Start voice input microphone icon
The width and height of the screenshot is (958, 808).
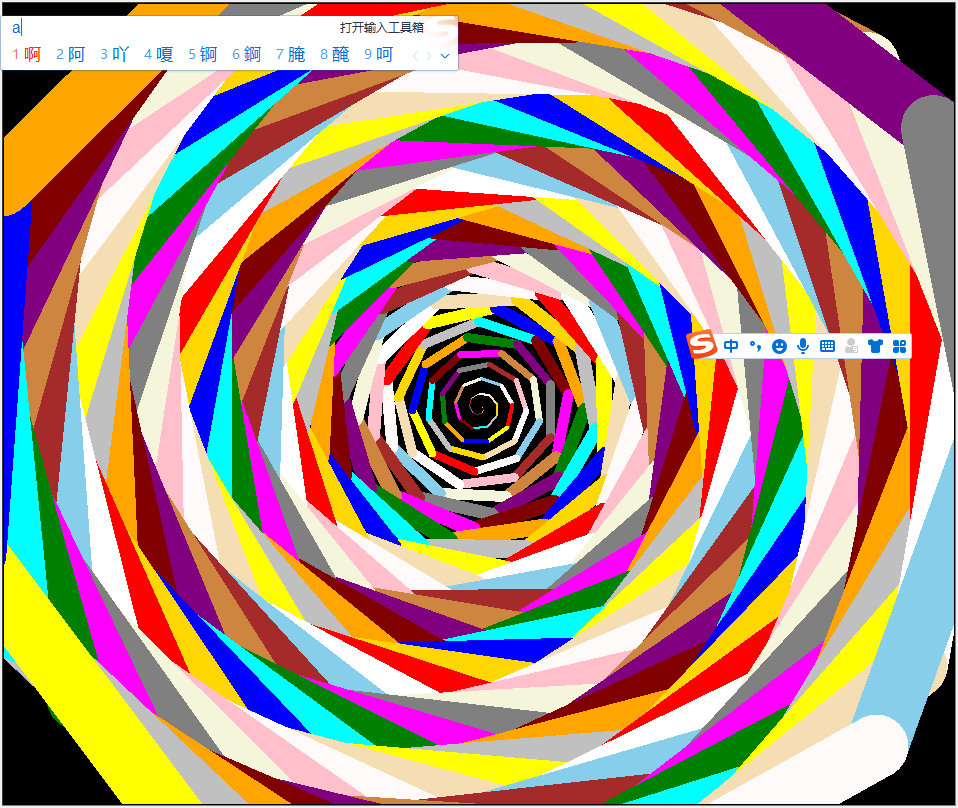pos(803,346)
